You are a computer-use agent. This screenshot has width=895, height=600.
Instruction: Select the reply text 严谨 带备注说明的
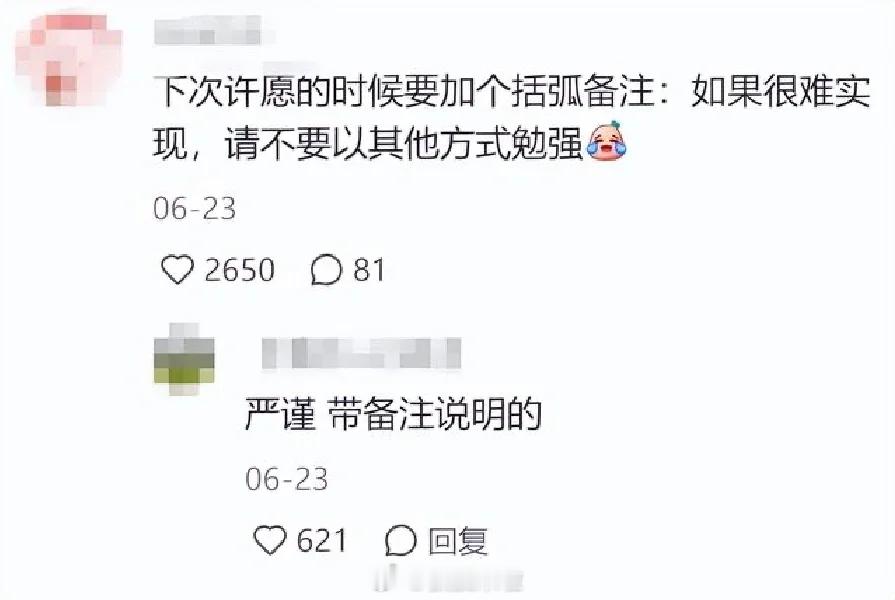click(393, 413)
